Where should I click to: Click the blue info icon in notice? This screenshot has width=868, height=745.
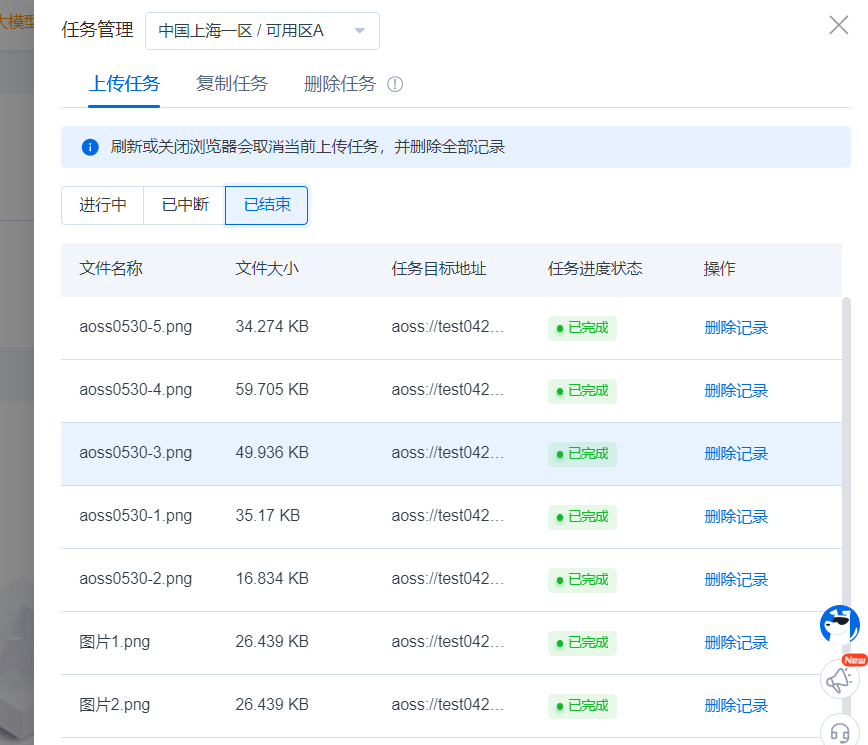click(x=90, y=147)
